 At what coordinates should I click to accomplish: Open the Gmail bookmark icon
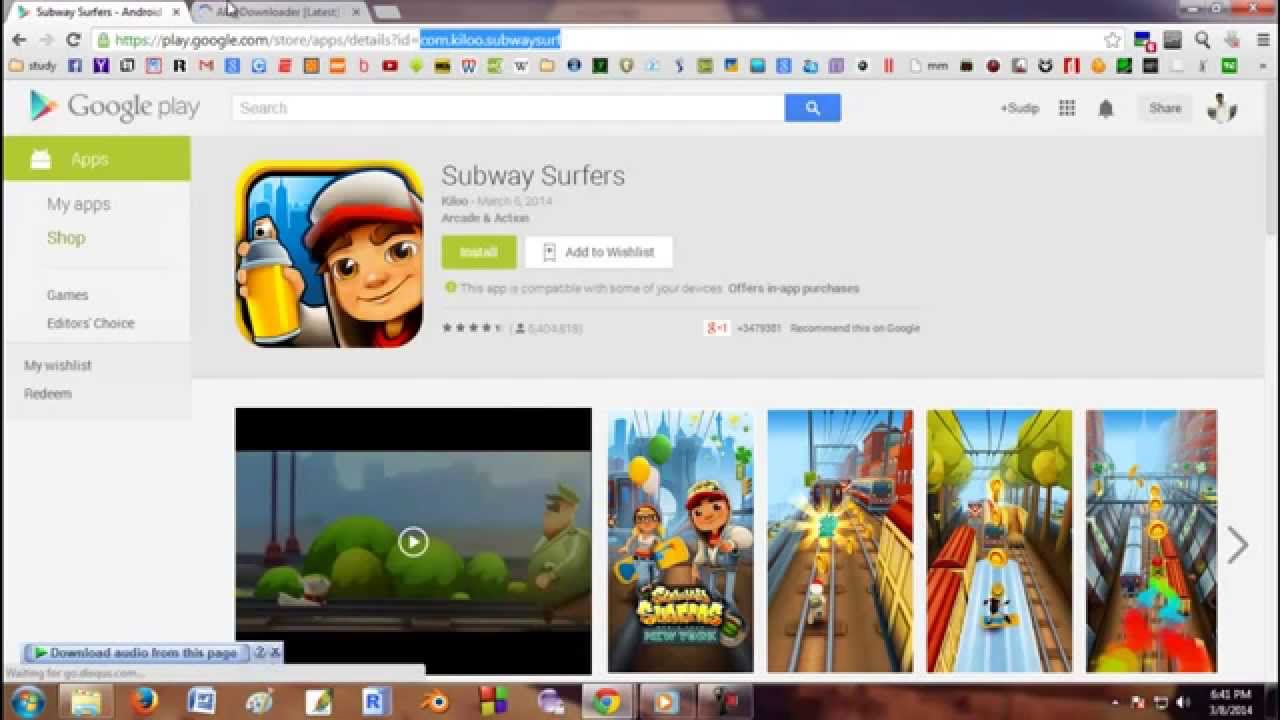206,66
